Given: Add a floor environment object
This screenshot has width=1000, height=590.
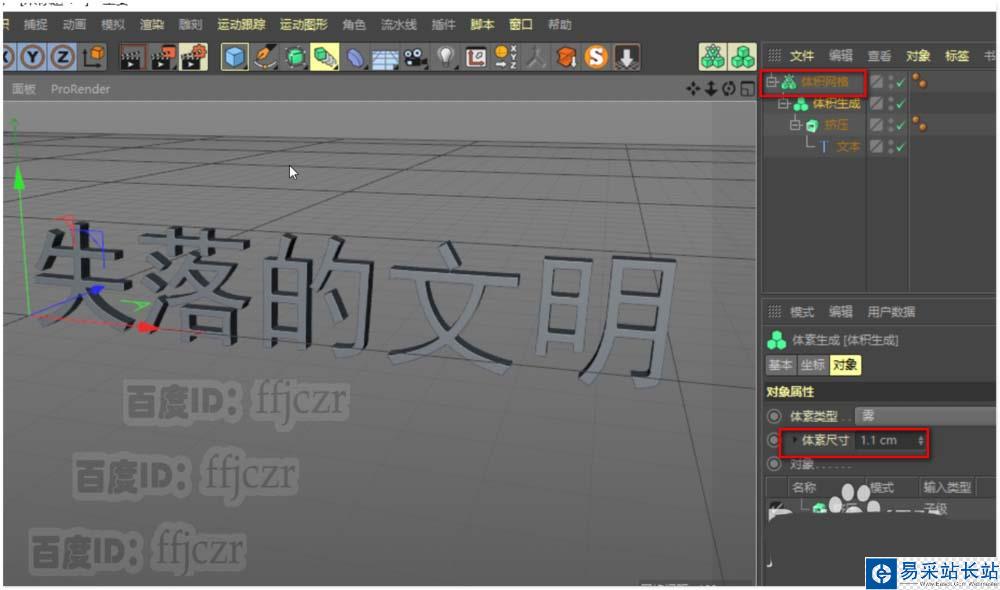Looking at the screenshot, I should (x=385, y=57).
